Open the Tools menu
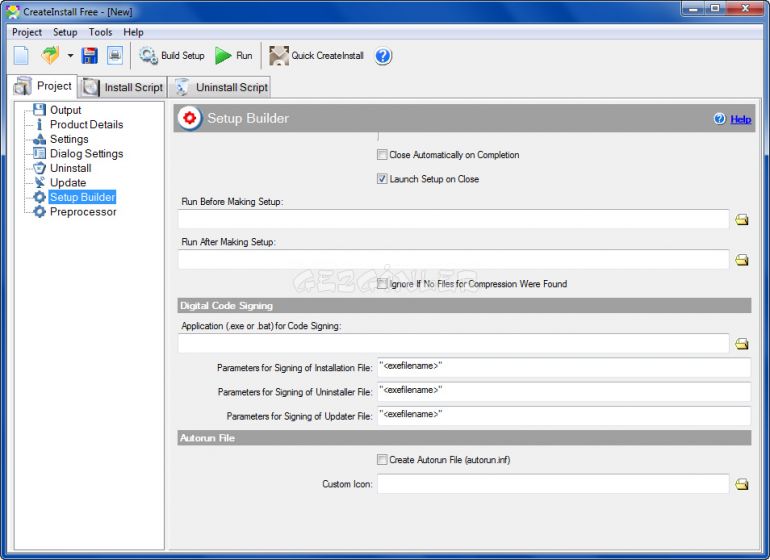The width and height of the screenshot is (770, 560). coord(100,32)
